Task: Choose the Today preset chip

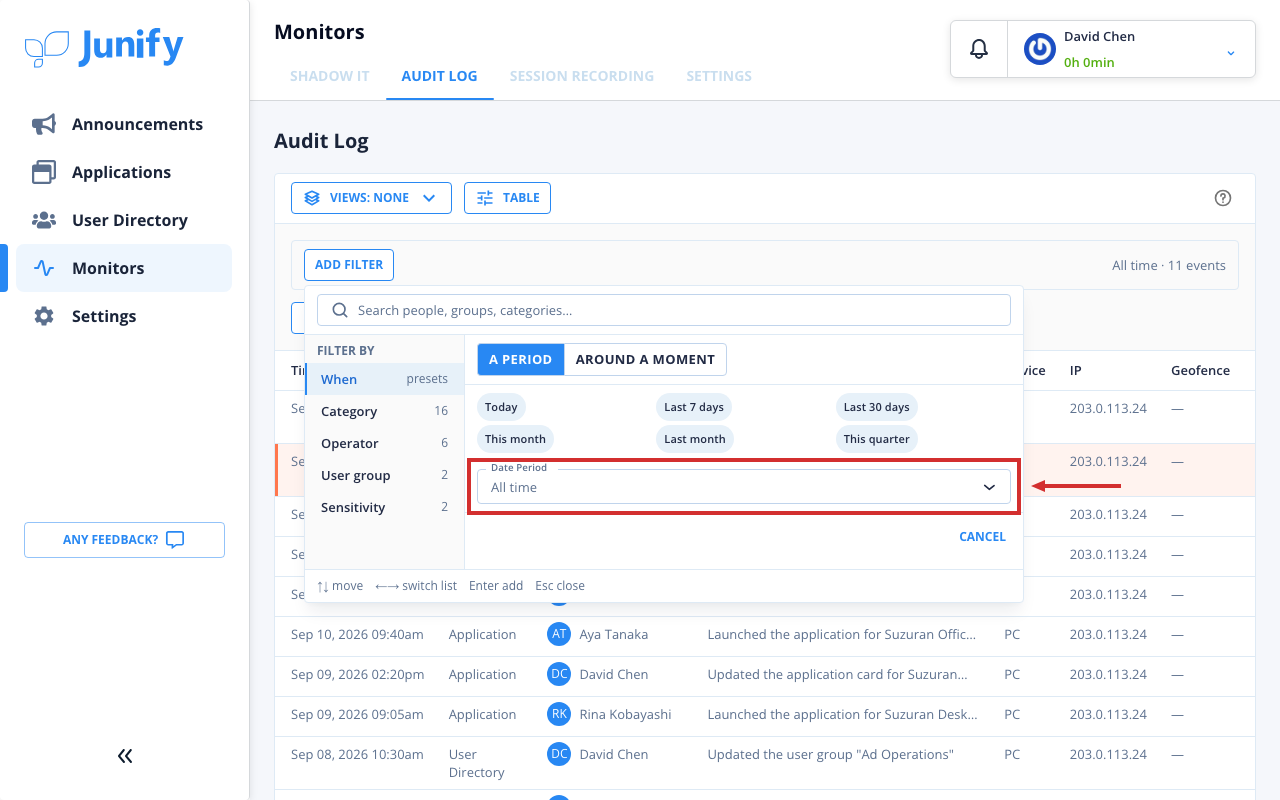Action: 501,407
